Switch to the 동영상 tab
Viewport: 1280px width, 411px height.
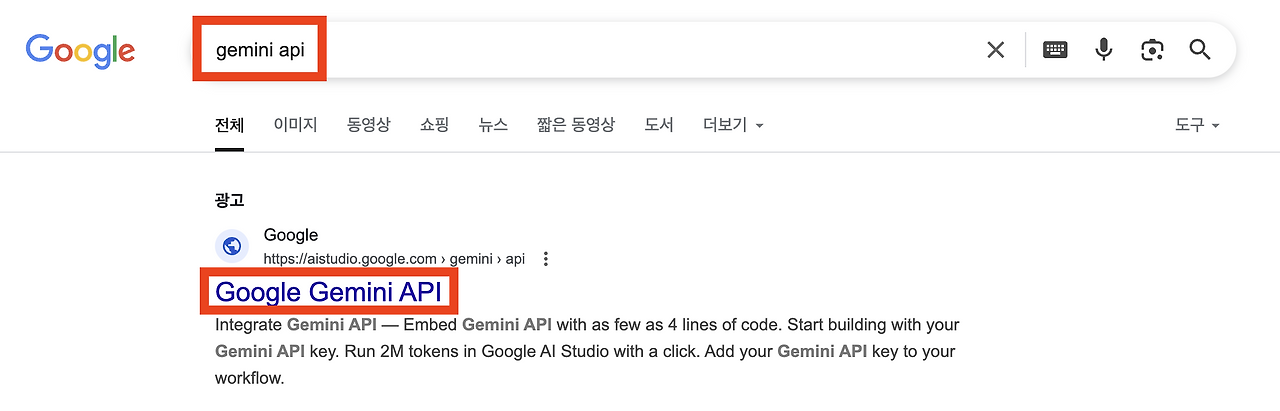[369, 125]
